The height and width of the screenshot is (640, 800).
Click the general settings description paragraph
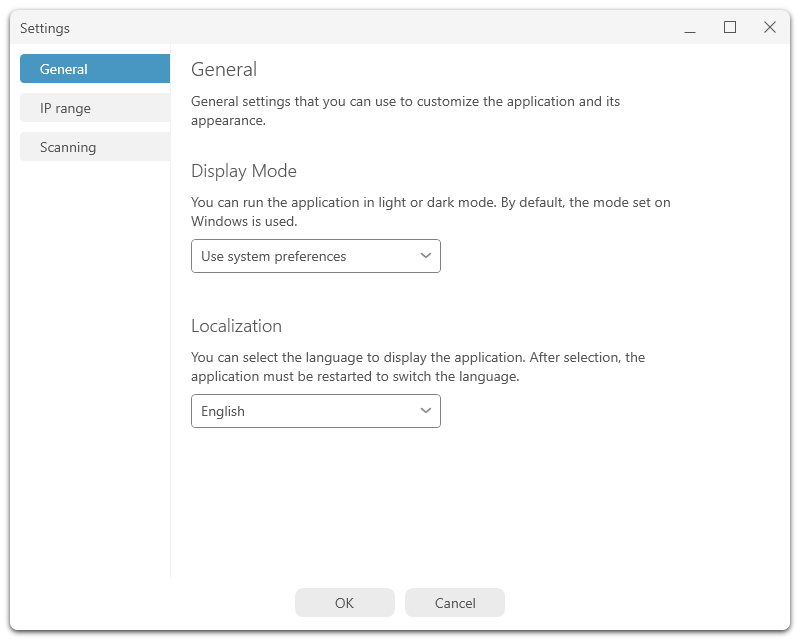click(x=406, y=111)
